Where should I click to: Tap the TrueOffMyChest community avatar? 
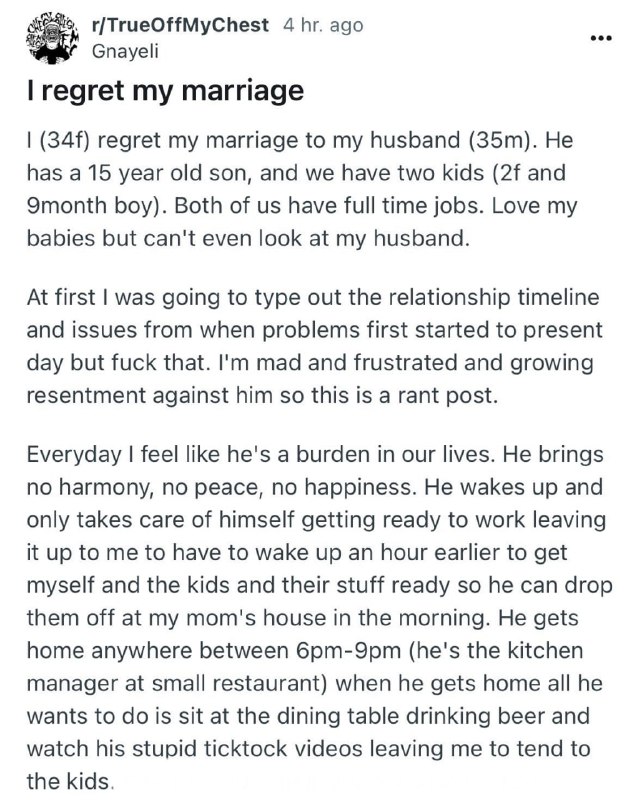tap(51, 39)
